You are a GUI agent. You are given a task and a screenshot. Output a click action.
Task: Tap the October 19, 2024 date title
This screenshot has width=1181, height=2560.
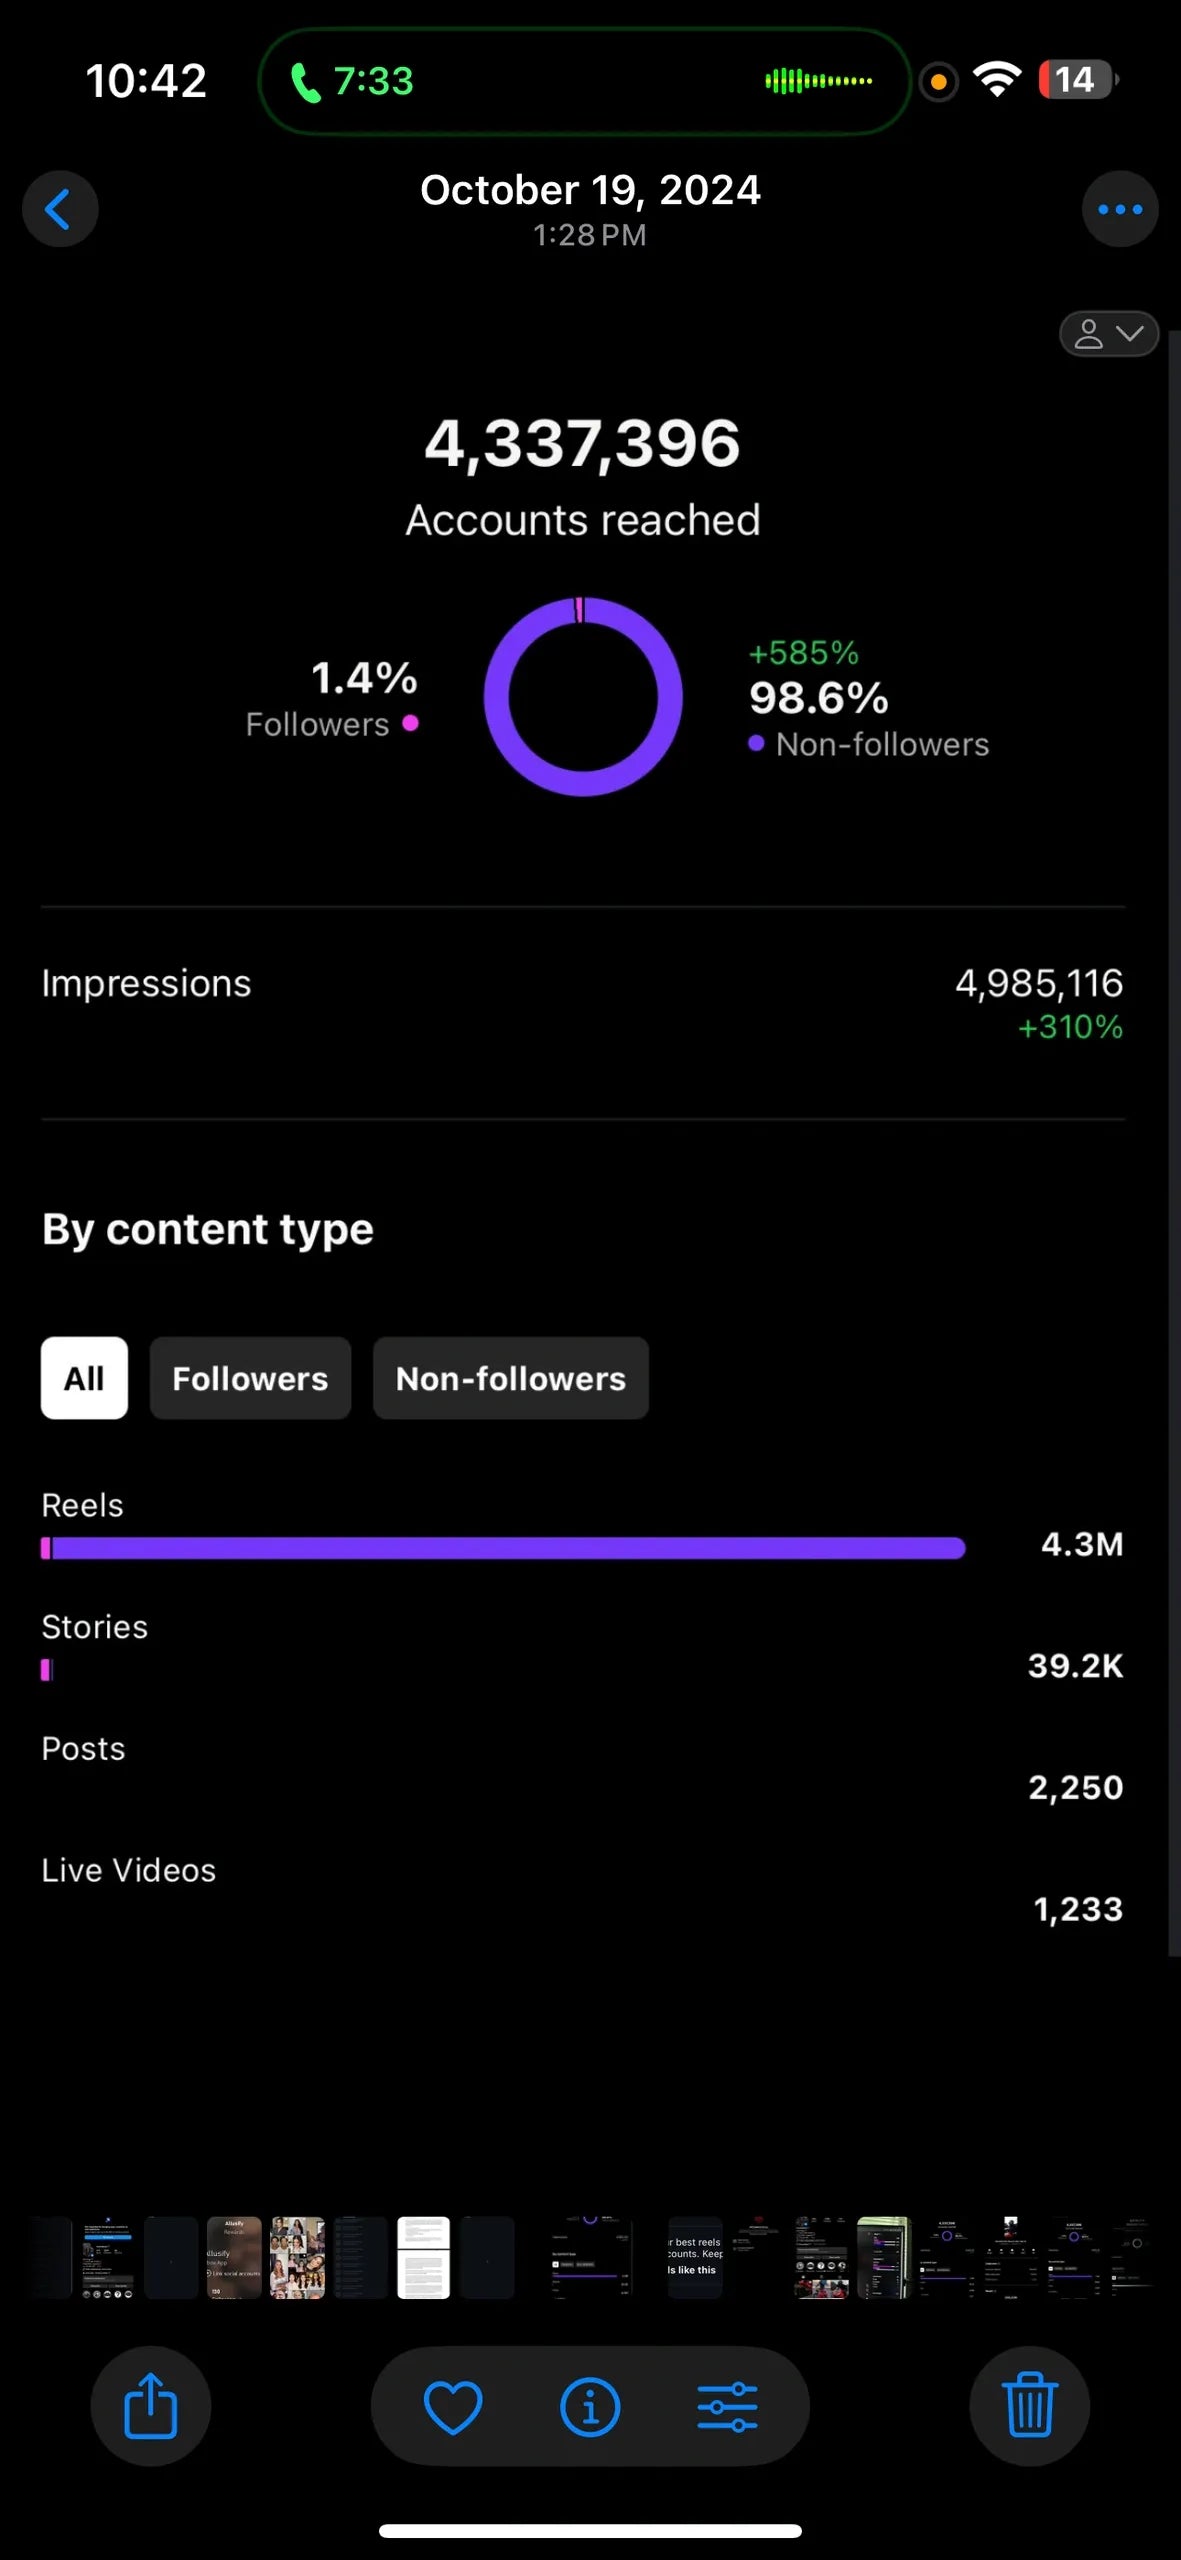click(590, 190)
